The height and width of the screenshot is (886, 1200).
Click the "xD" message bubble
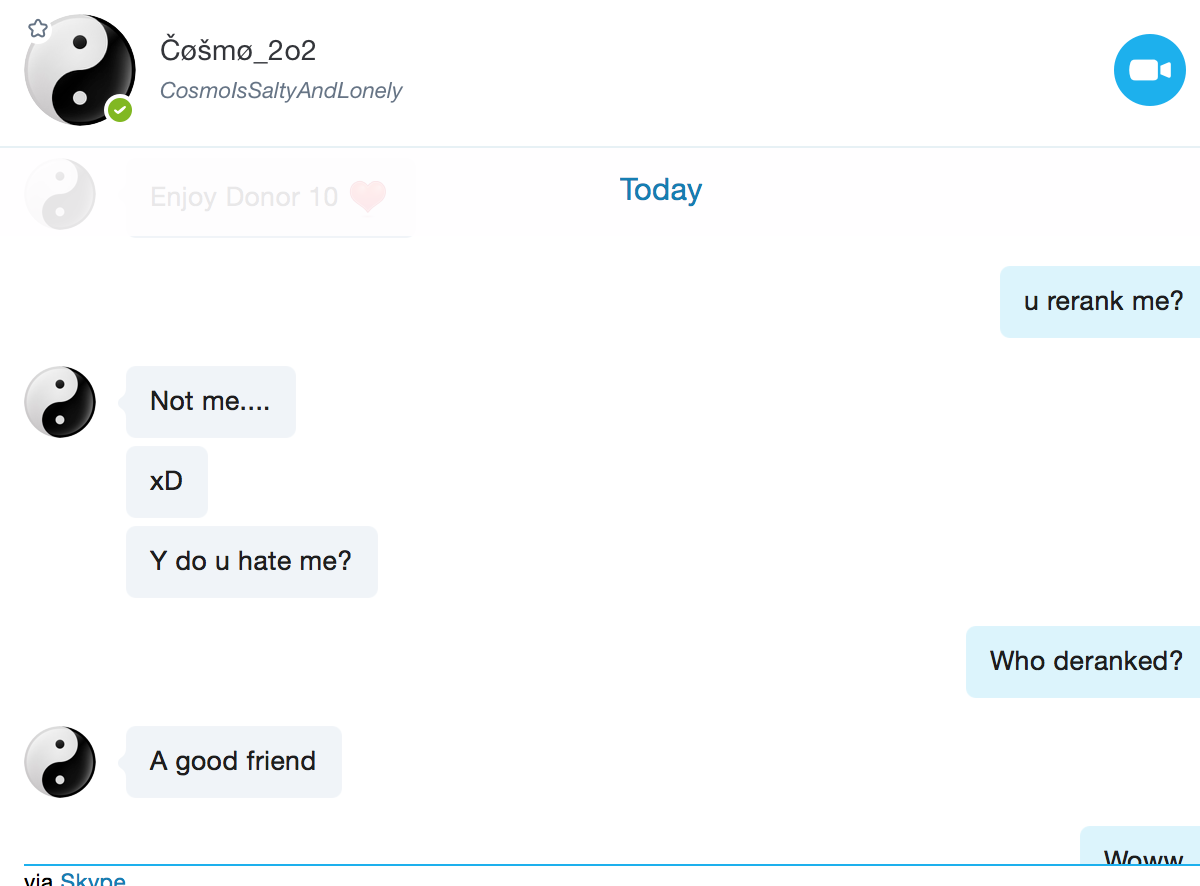point(166,481)
